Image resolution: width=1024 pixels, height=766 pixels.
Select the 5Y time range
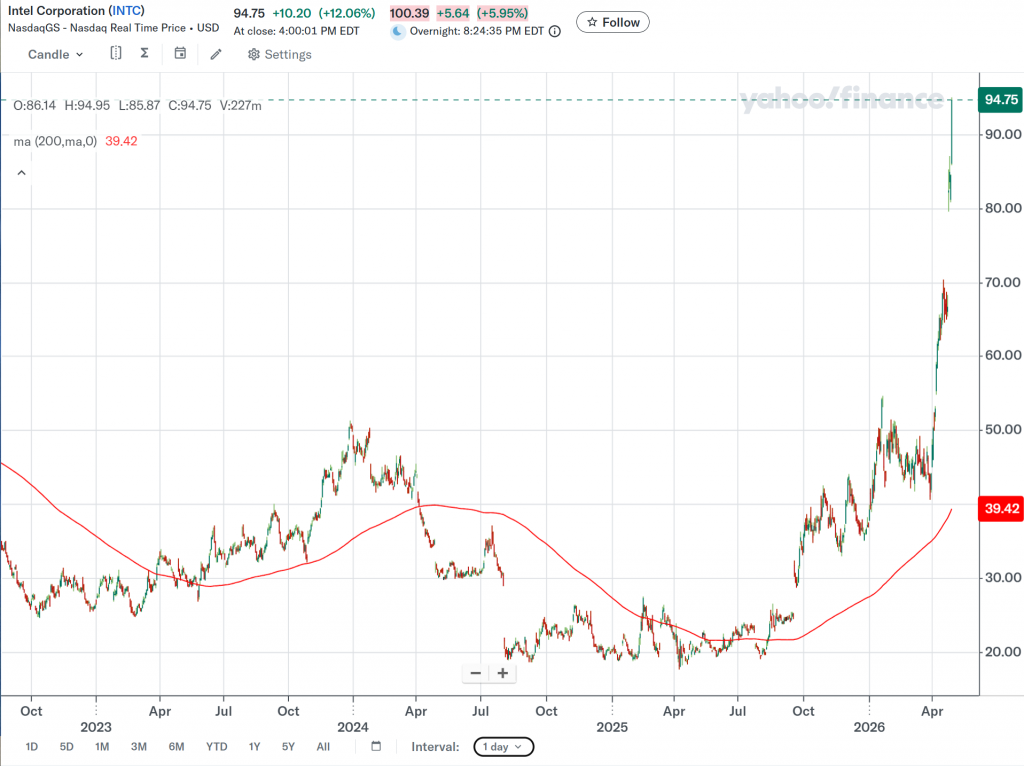pos(288,747)
